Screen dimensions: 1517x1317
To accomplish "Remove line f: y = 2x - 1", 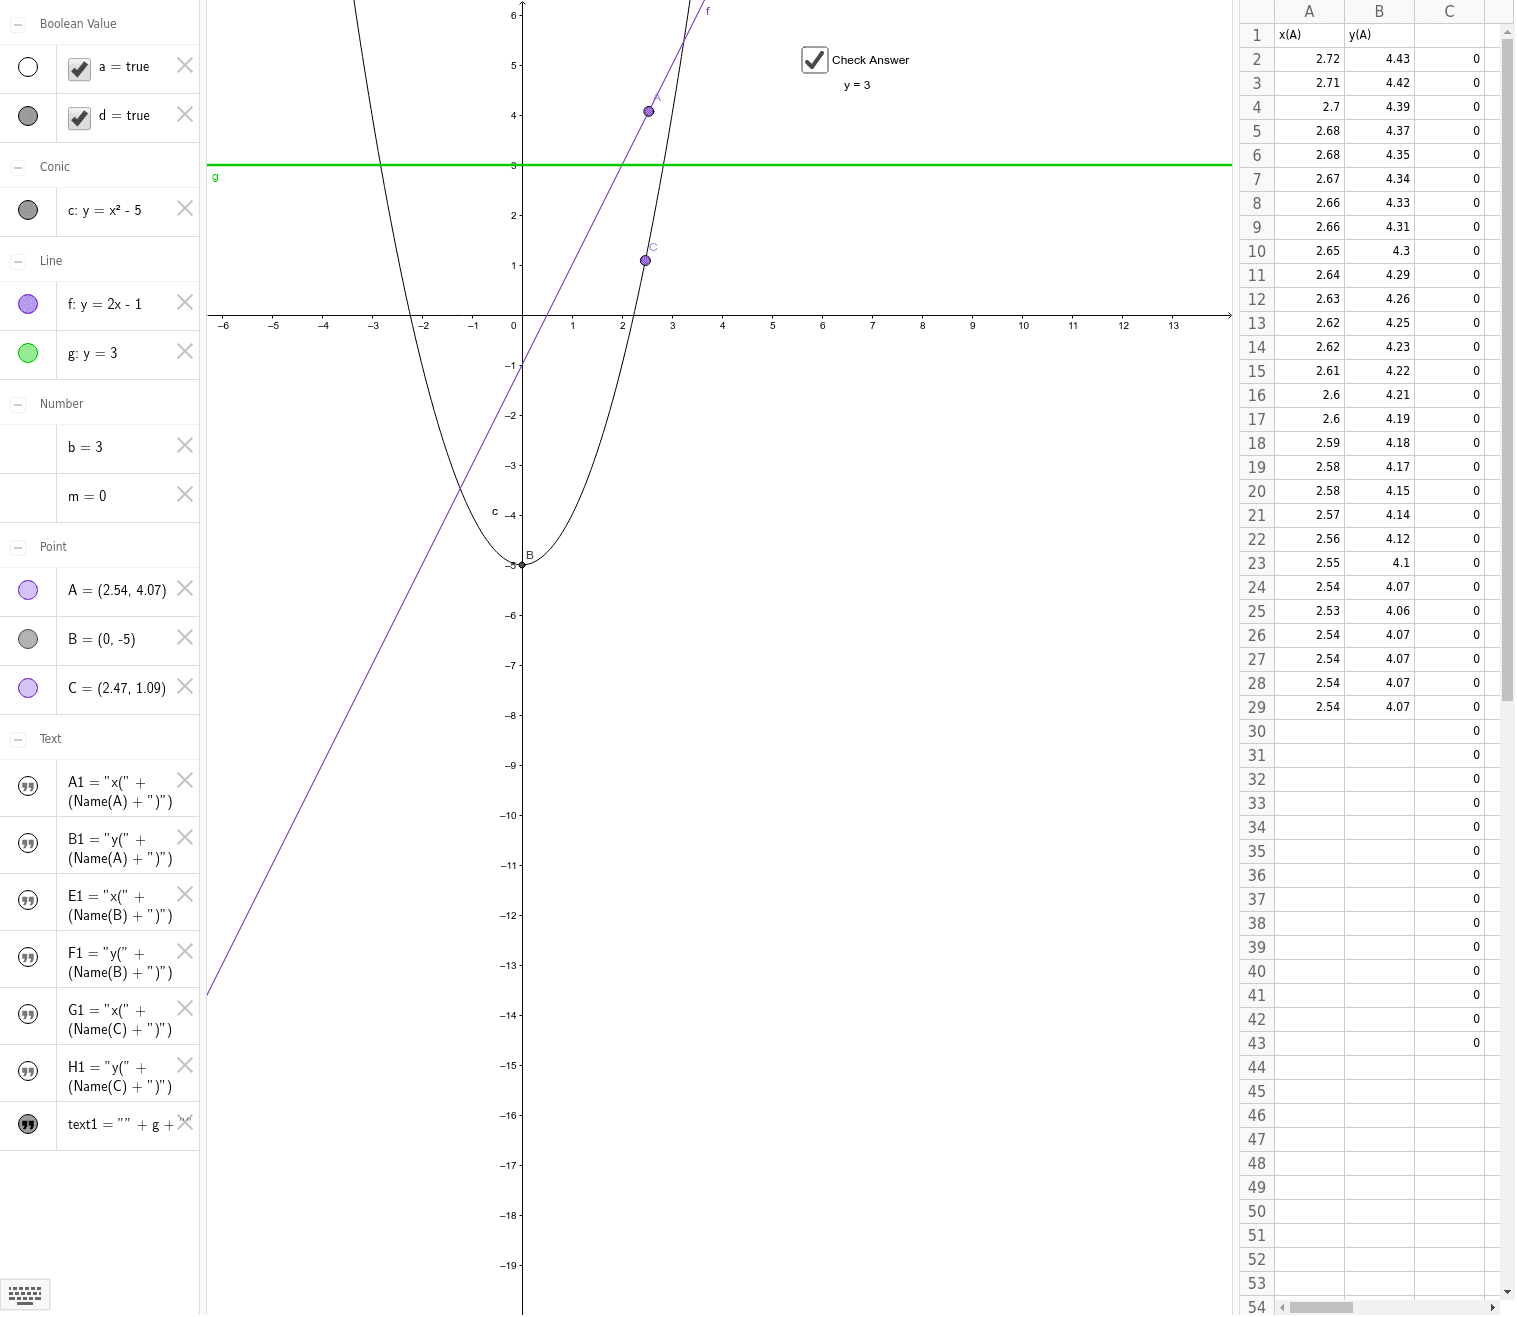I will click(x=185, y=302).
